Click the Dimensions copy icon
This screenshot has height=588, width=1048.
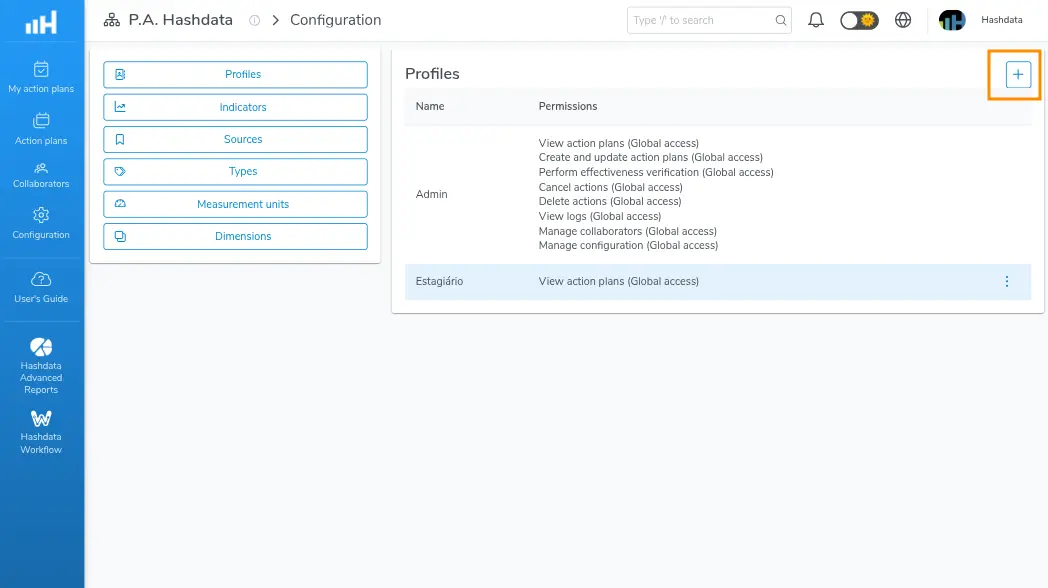120,236
